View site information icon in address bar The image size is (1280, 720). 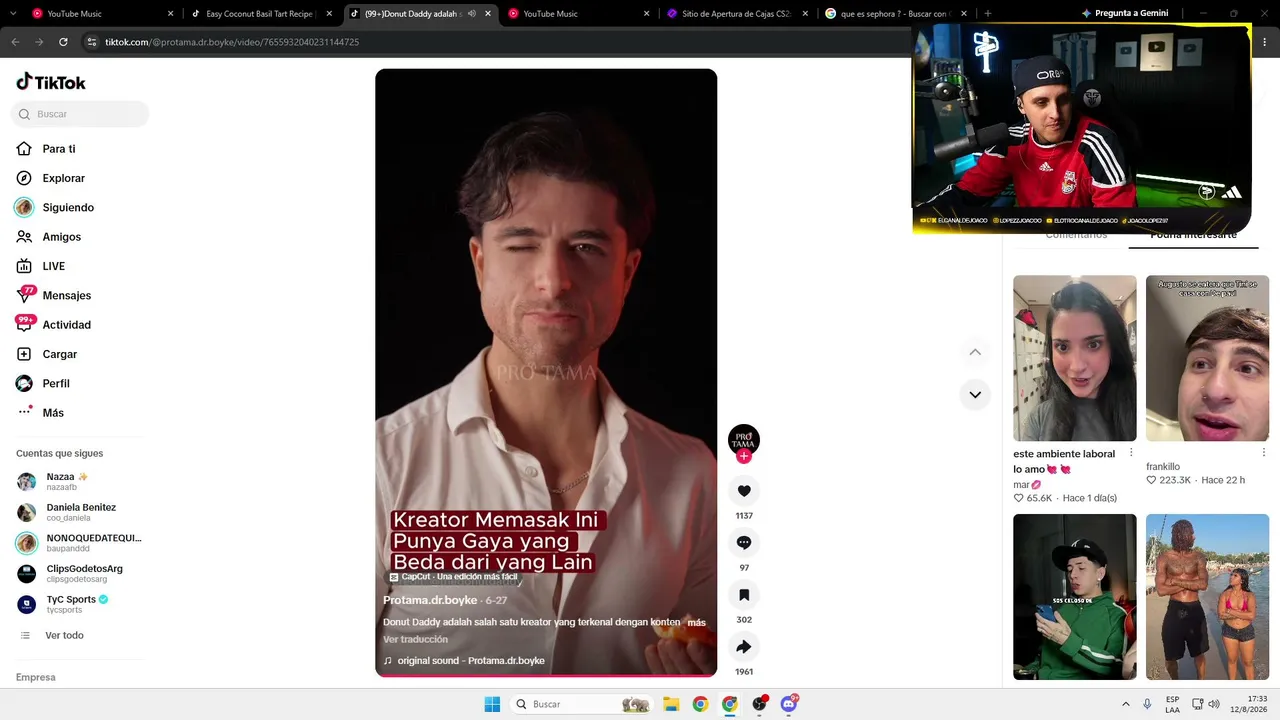pos(92,42)
